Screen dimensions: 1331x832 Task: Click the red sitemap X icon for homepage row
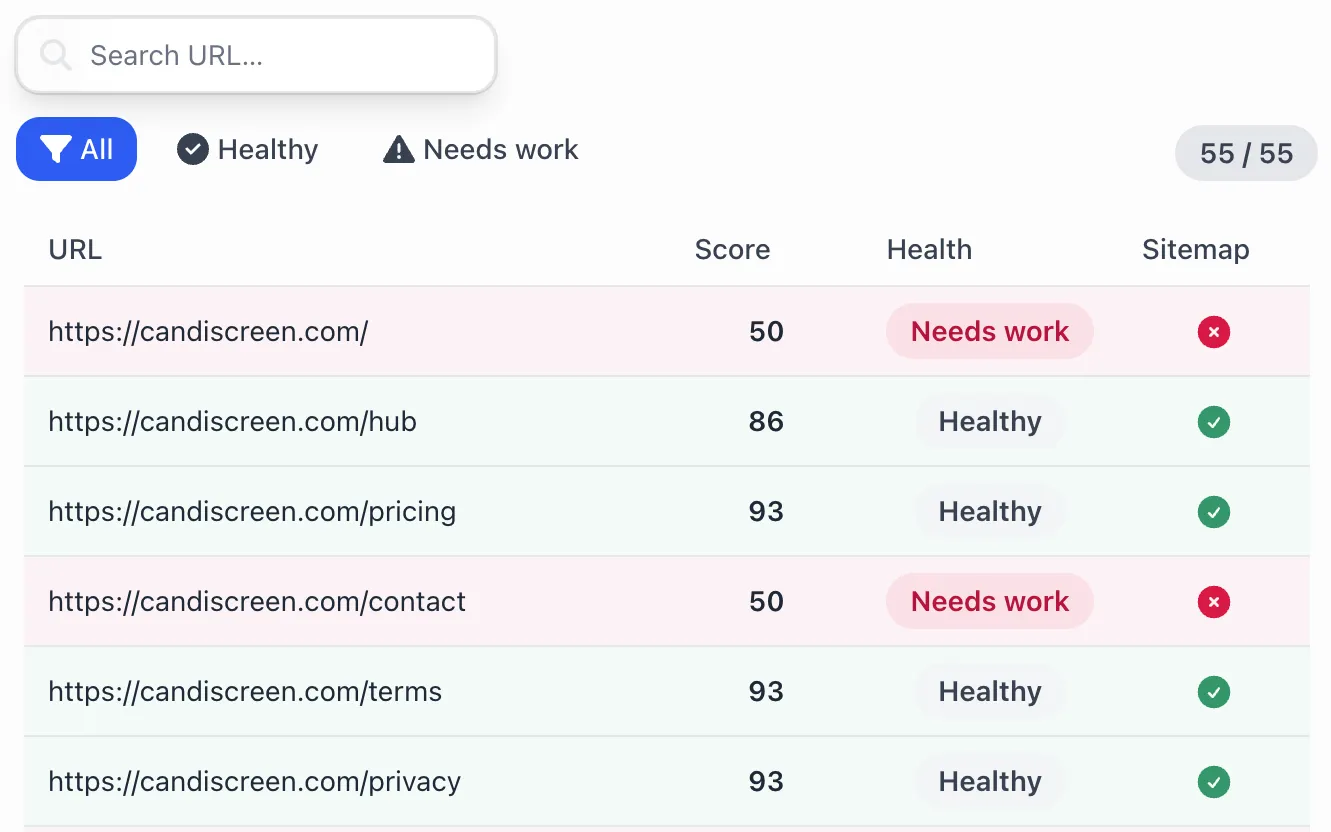point(1214,331)
